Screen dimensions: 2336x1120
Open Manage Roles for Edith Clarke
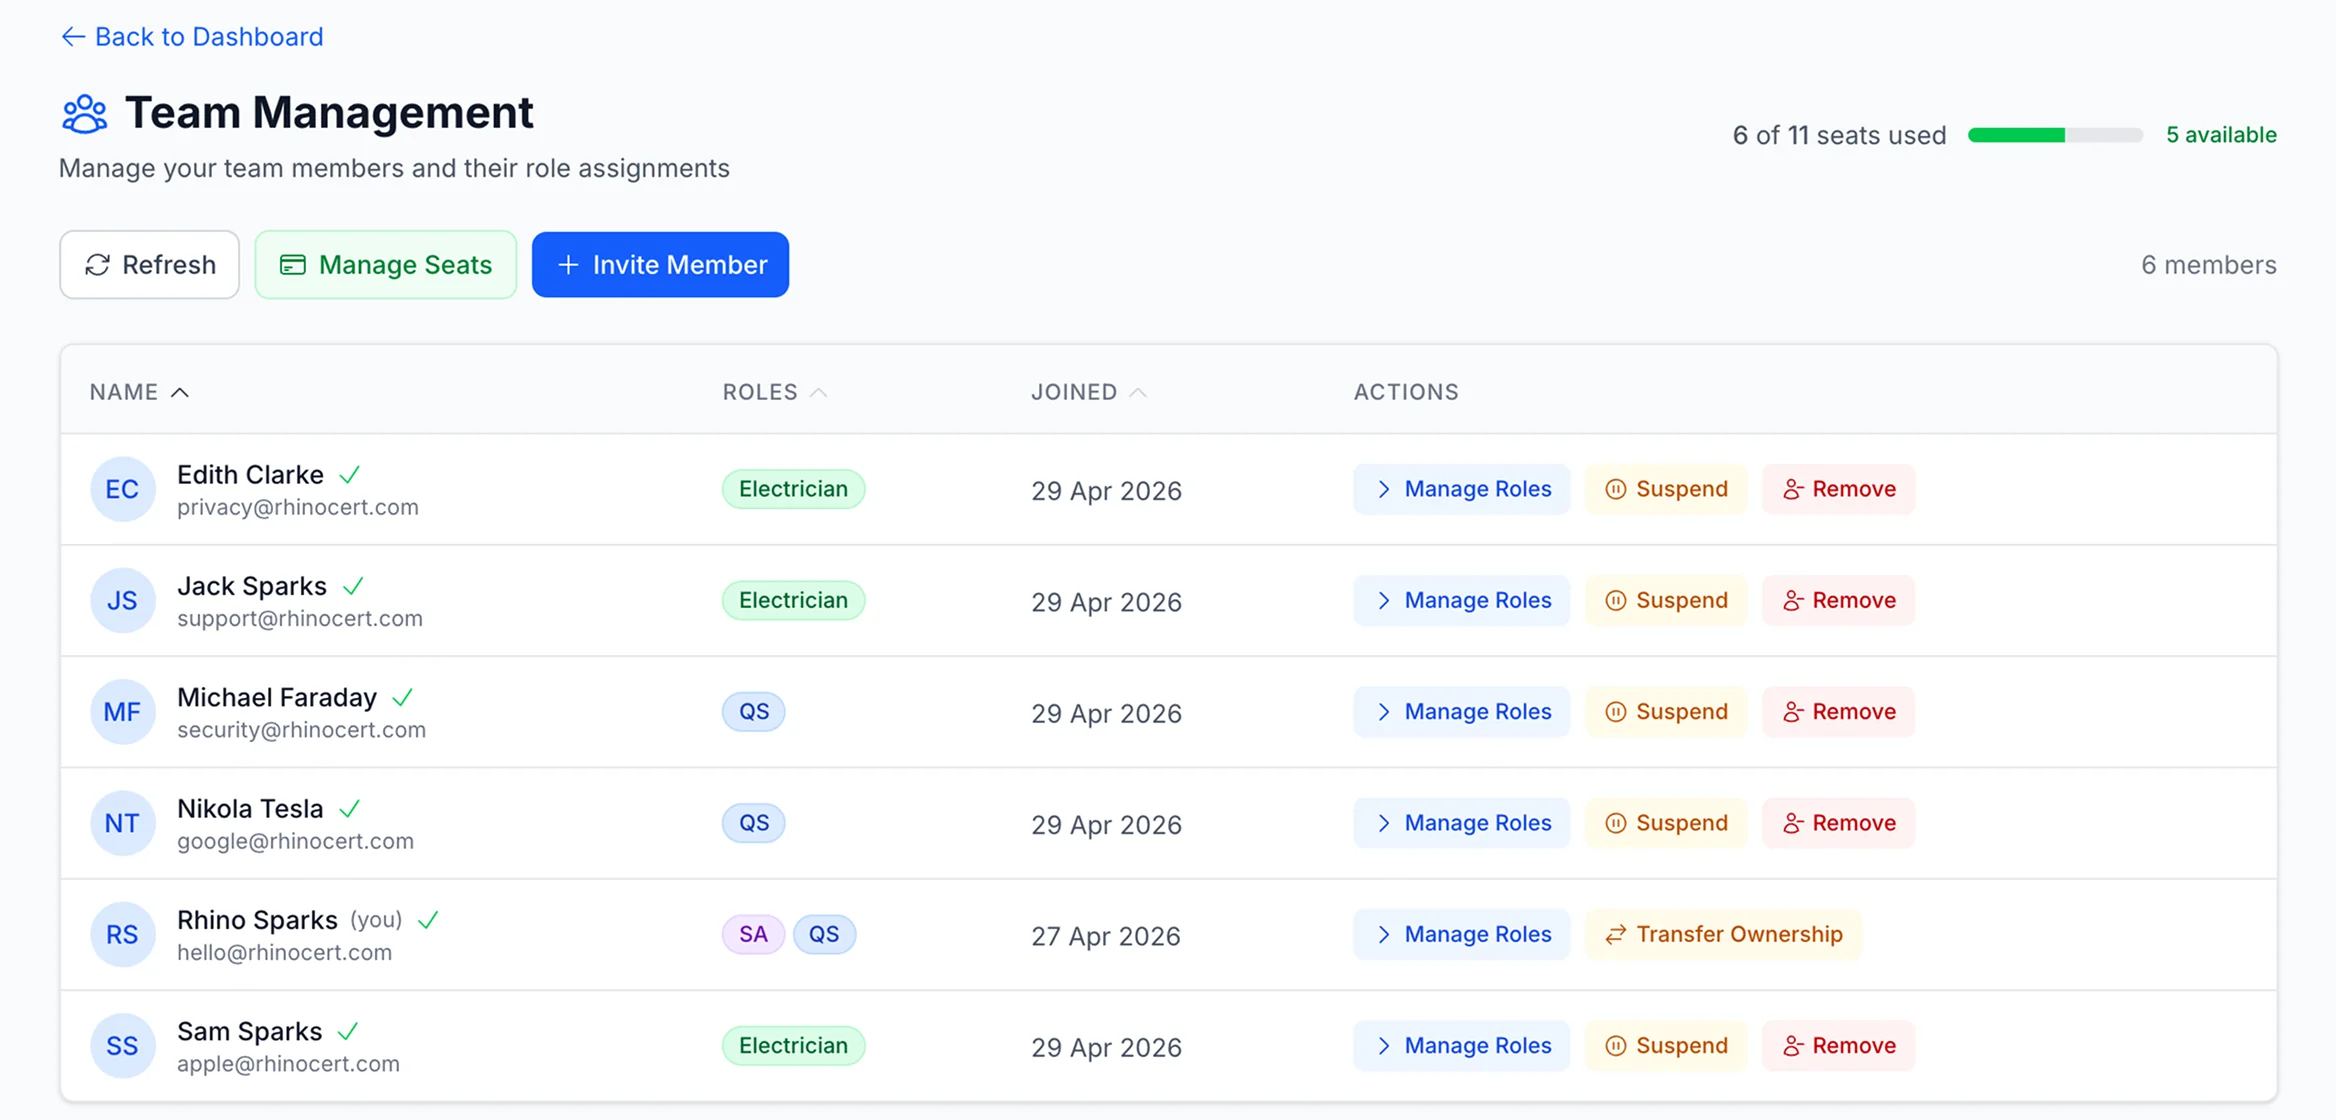[x=1462, y=489]
